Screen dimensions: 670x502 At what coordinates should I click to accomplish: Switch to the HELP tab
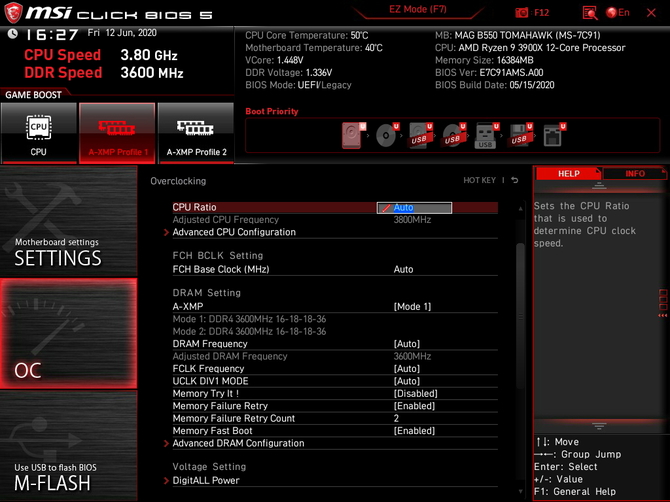pos(568,173)
